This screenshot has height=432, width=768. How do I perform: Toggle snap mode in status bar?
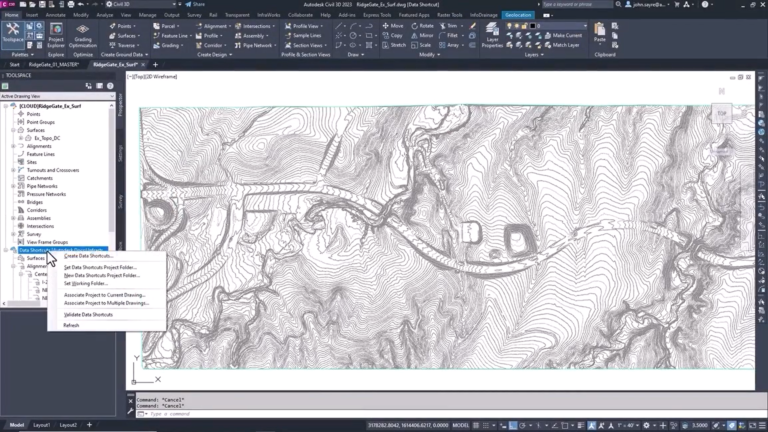tap(486, 425)
